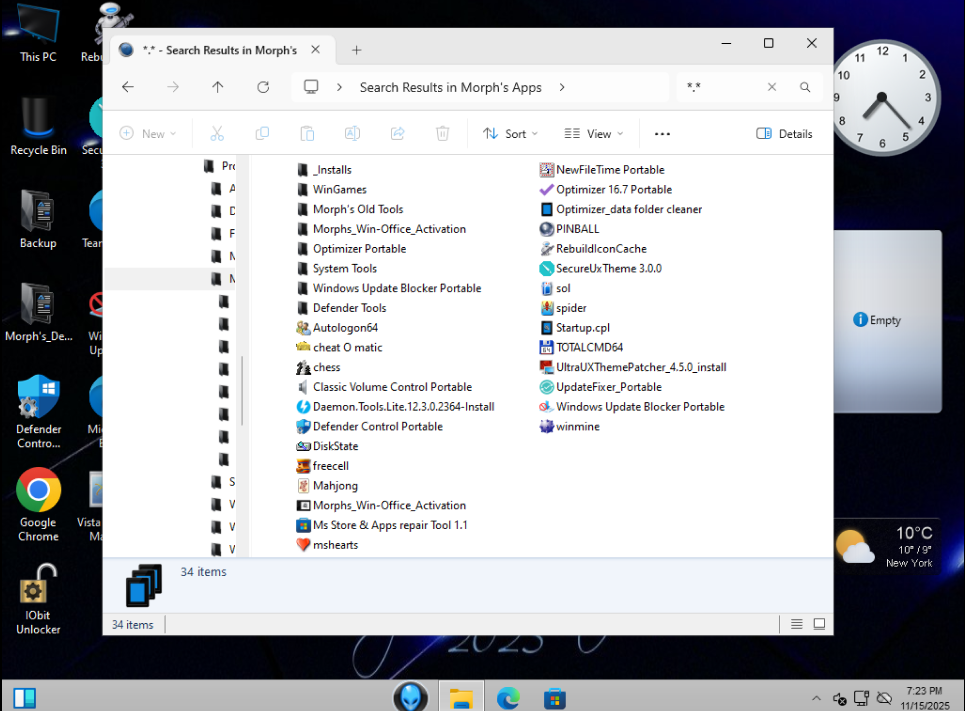The height and width of the screenshot is (711, 965).
Task: Go up one folder with Up arrow
Action: coord(218,87)
